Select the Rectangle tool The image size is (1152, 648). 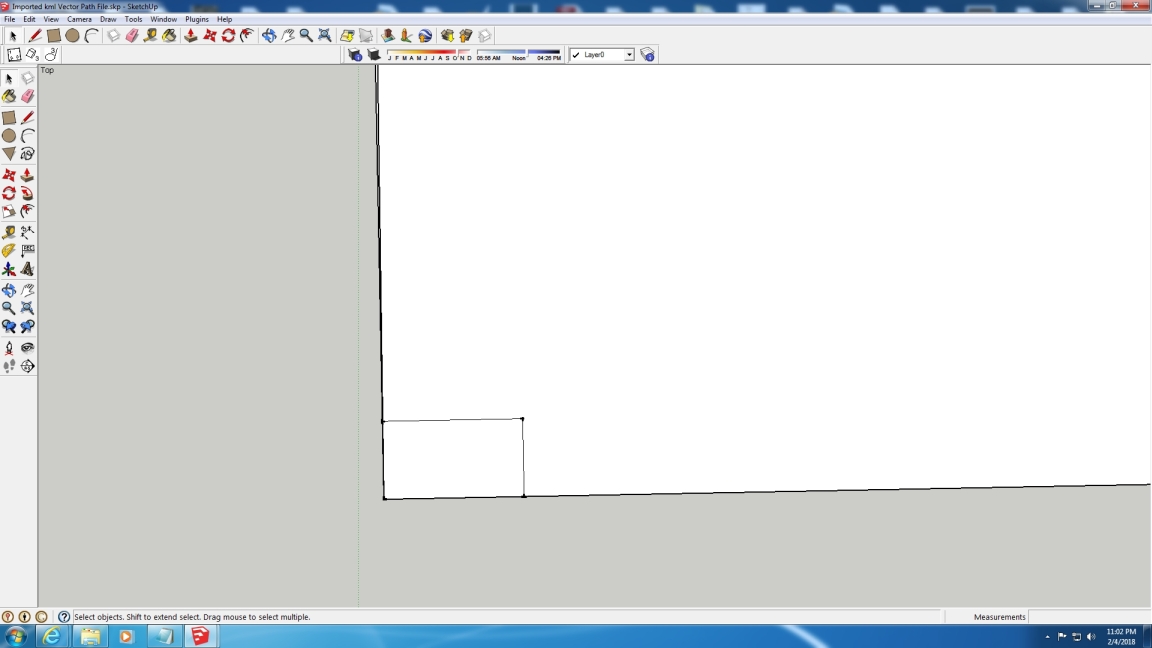(53, 35)
